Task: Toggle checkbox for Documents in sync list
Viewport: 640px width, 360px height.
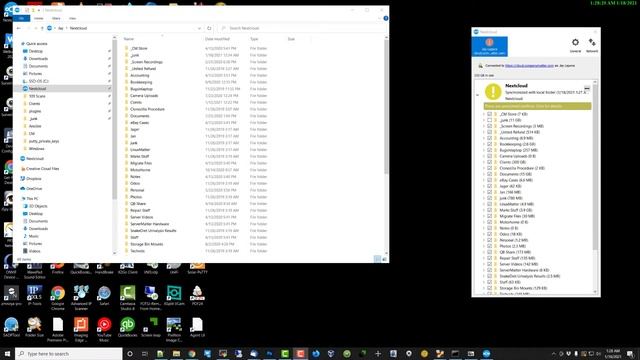Action: [489, 174]
